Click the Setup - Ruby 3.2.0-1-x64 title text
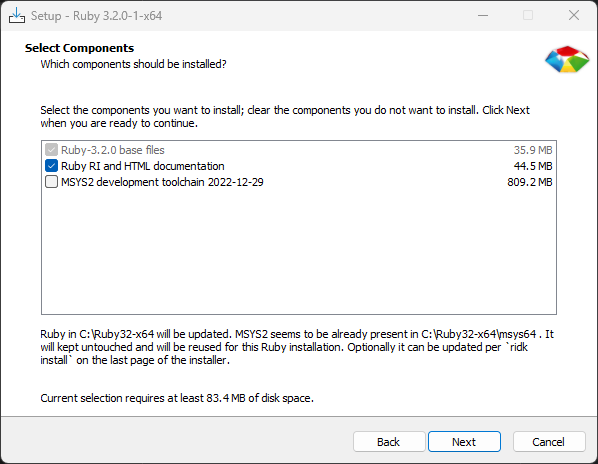This screenshot has width=598, height=464. click(x=96, y=16)
